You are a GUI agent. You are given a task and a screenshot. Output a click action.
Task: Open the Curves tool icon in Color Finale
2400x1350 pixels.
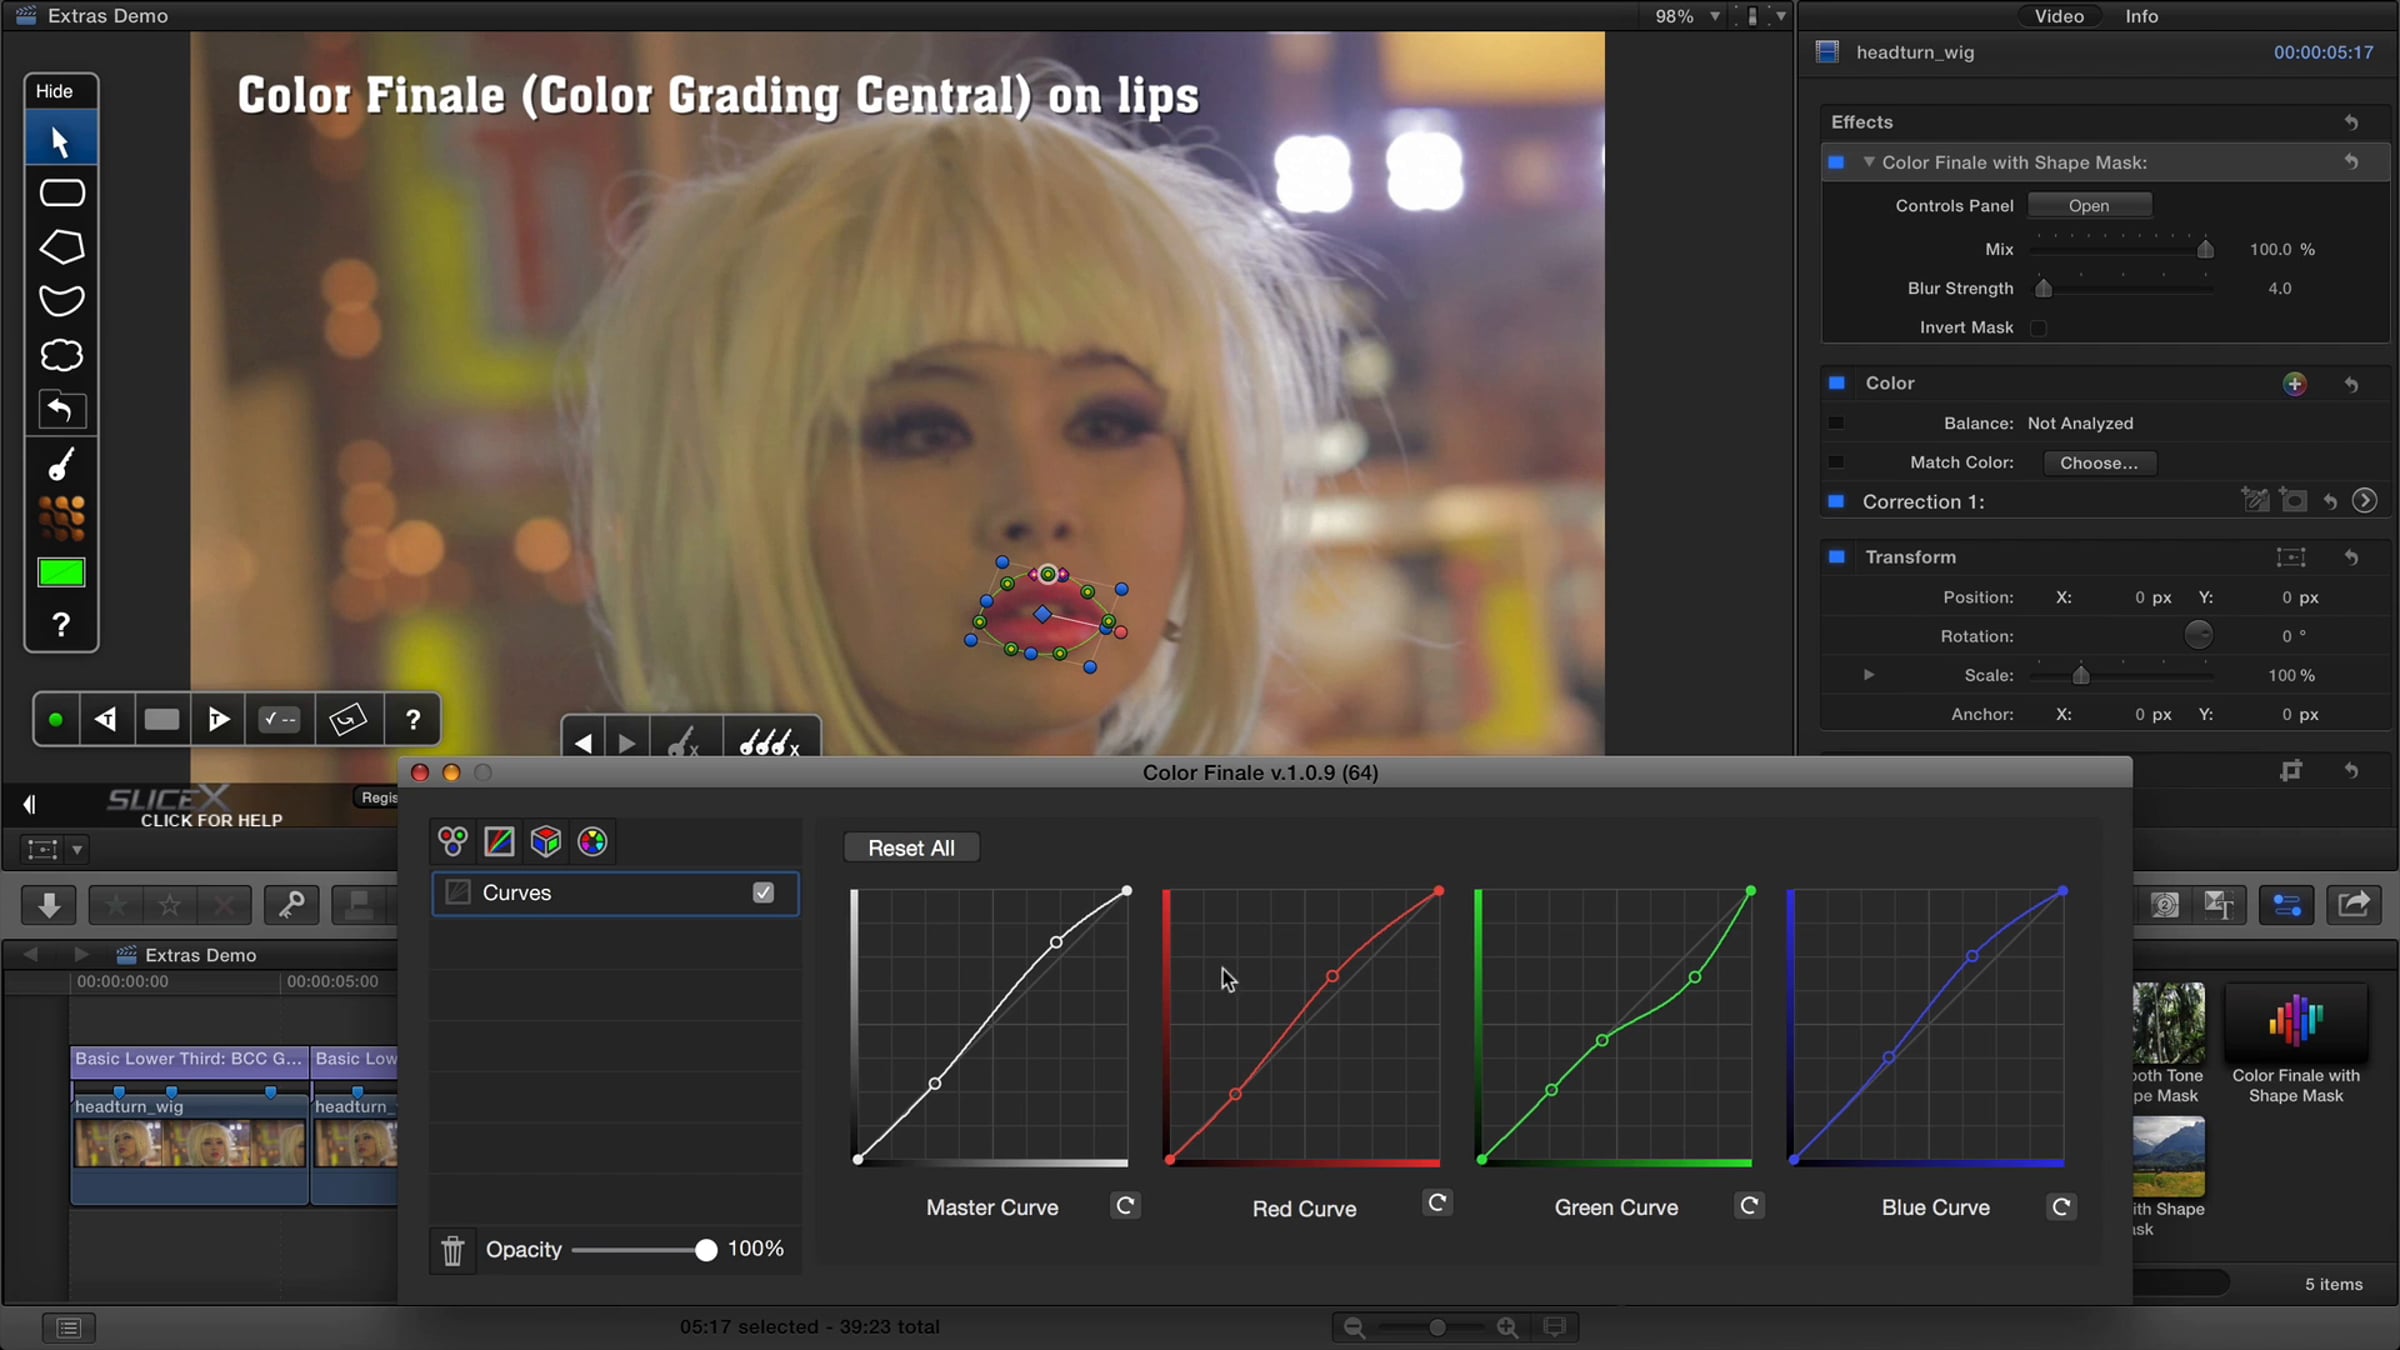499,842
